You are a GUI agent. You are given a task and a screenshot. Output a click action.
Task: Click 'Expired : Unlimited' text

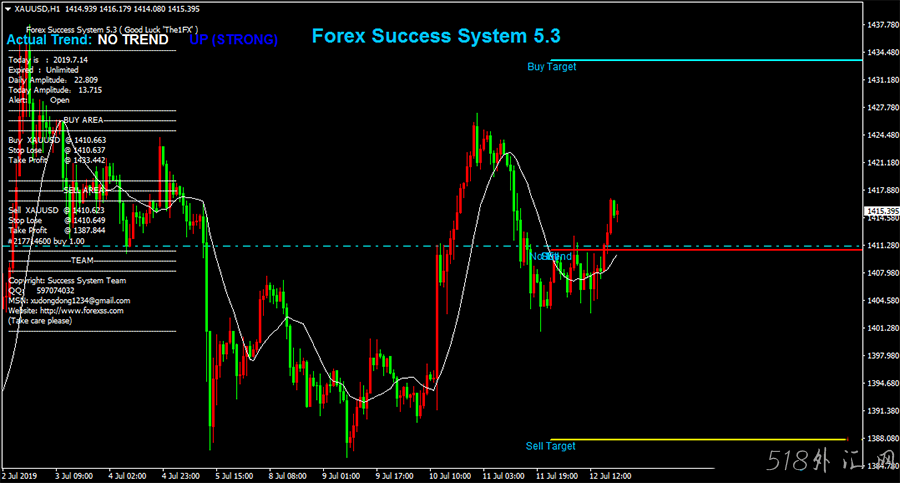tap(43, 70)
